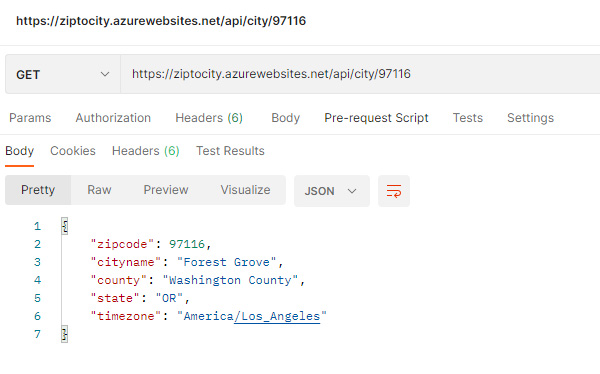
Task: Click line number 2 in the gutter
Action: [37, 244]
